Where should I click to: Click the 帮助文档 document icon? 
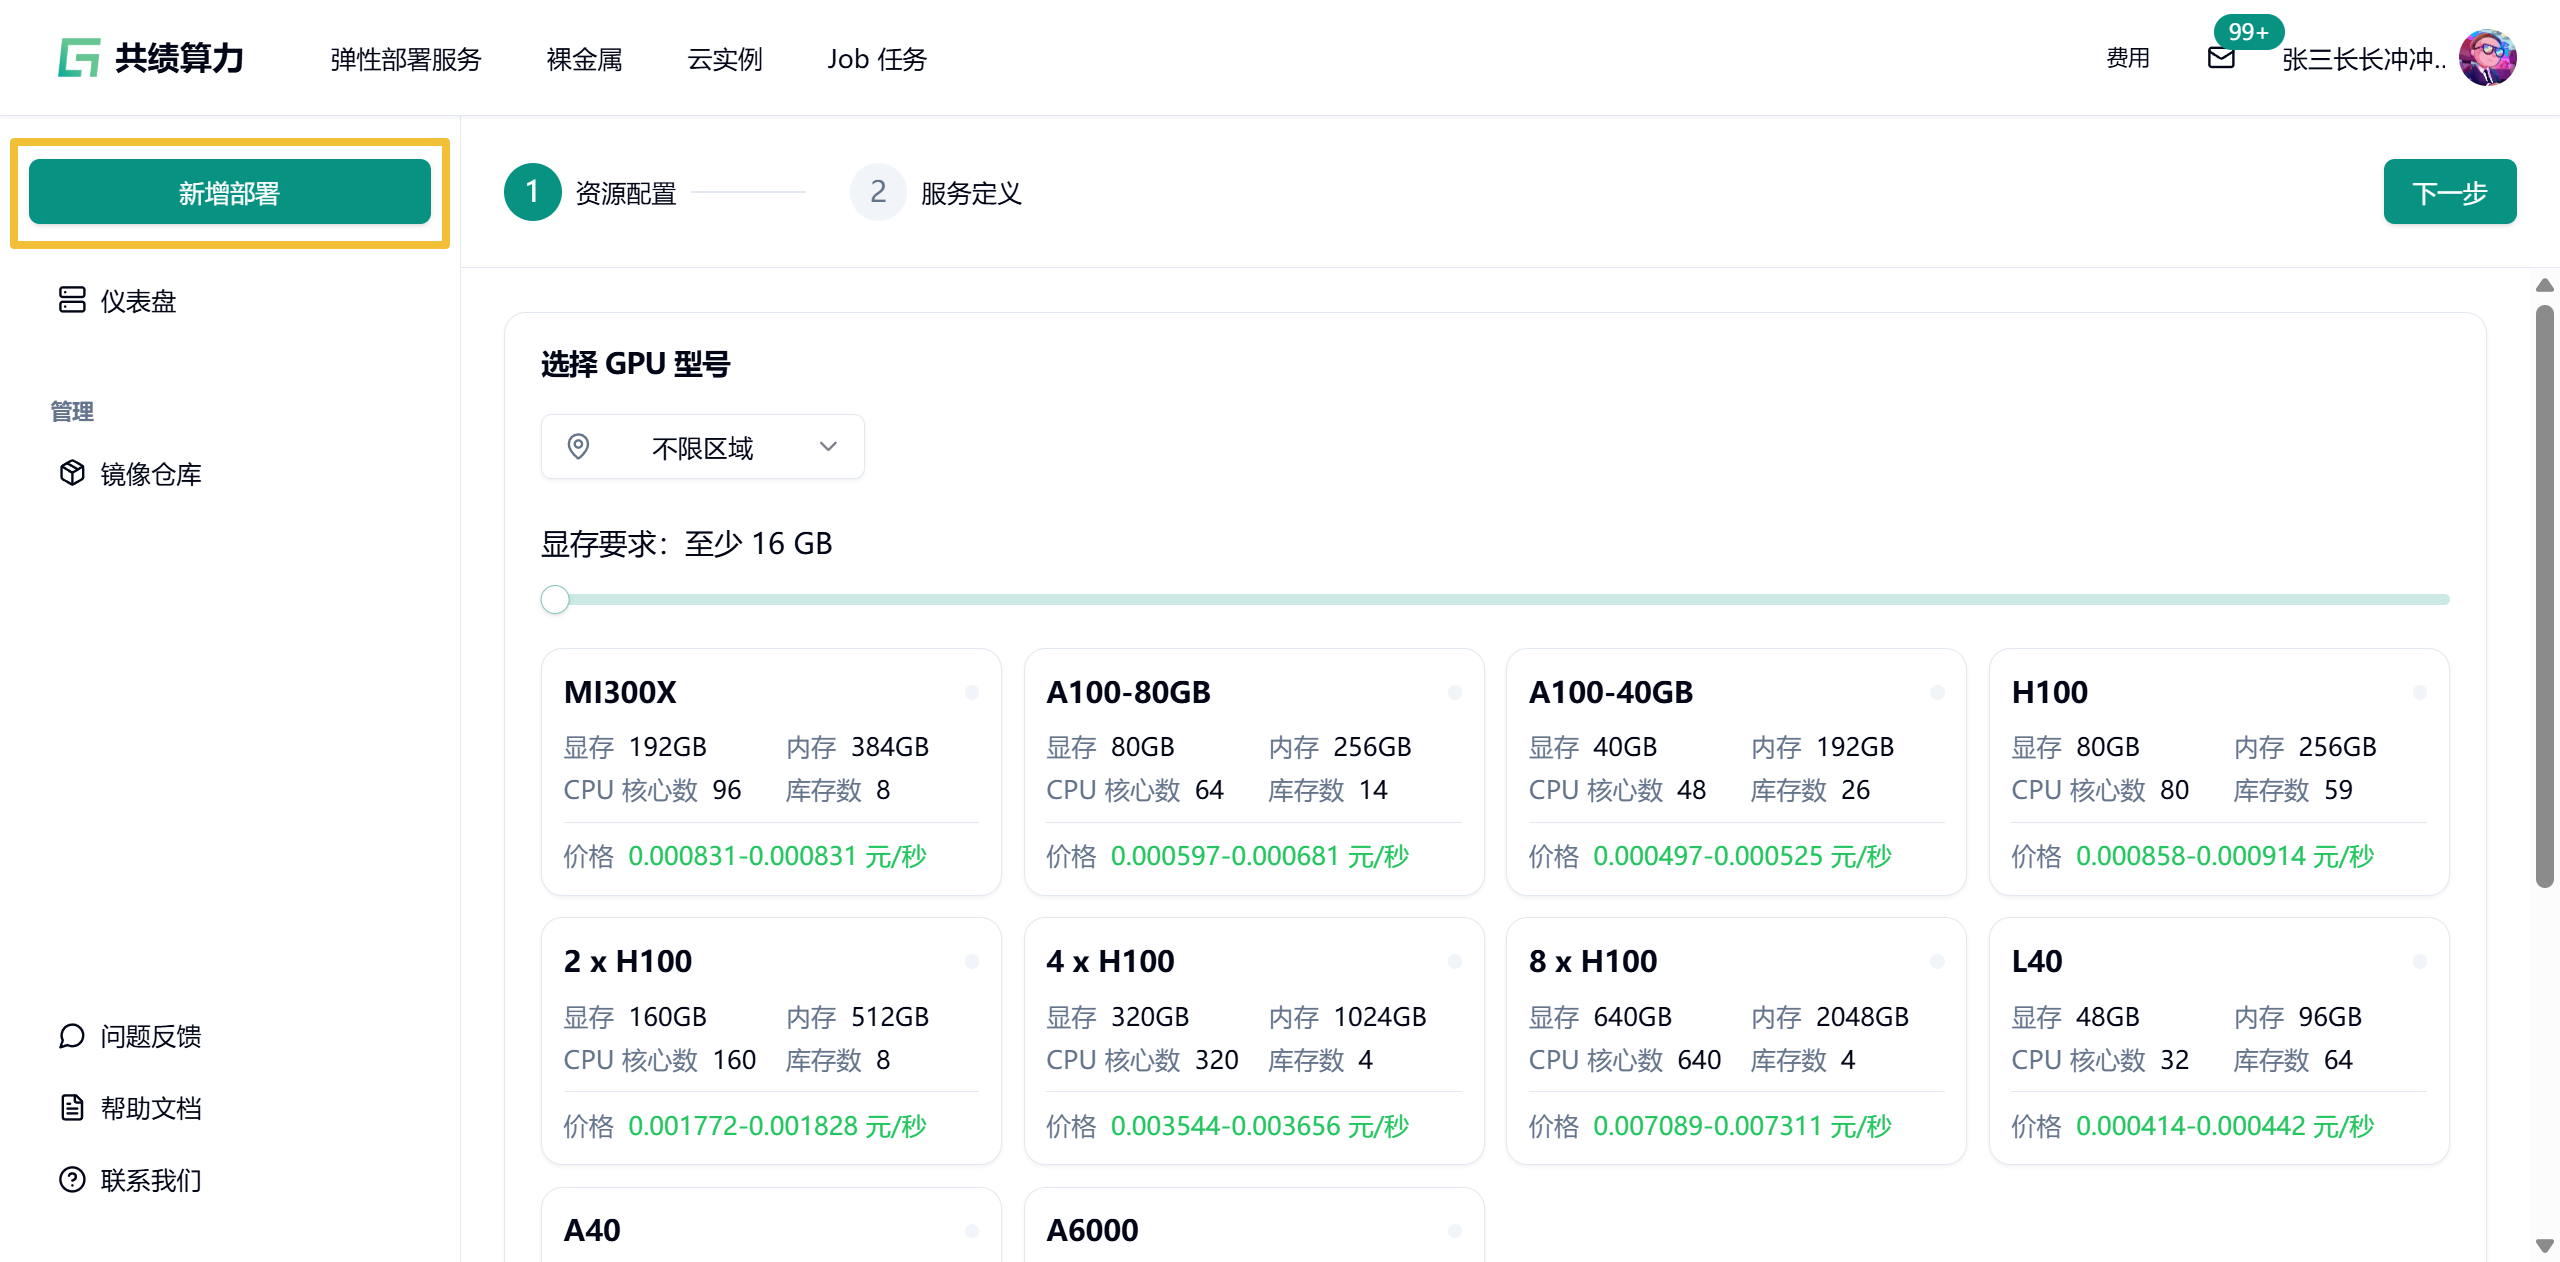(72, 1108)
